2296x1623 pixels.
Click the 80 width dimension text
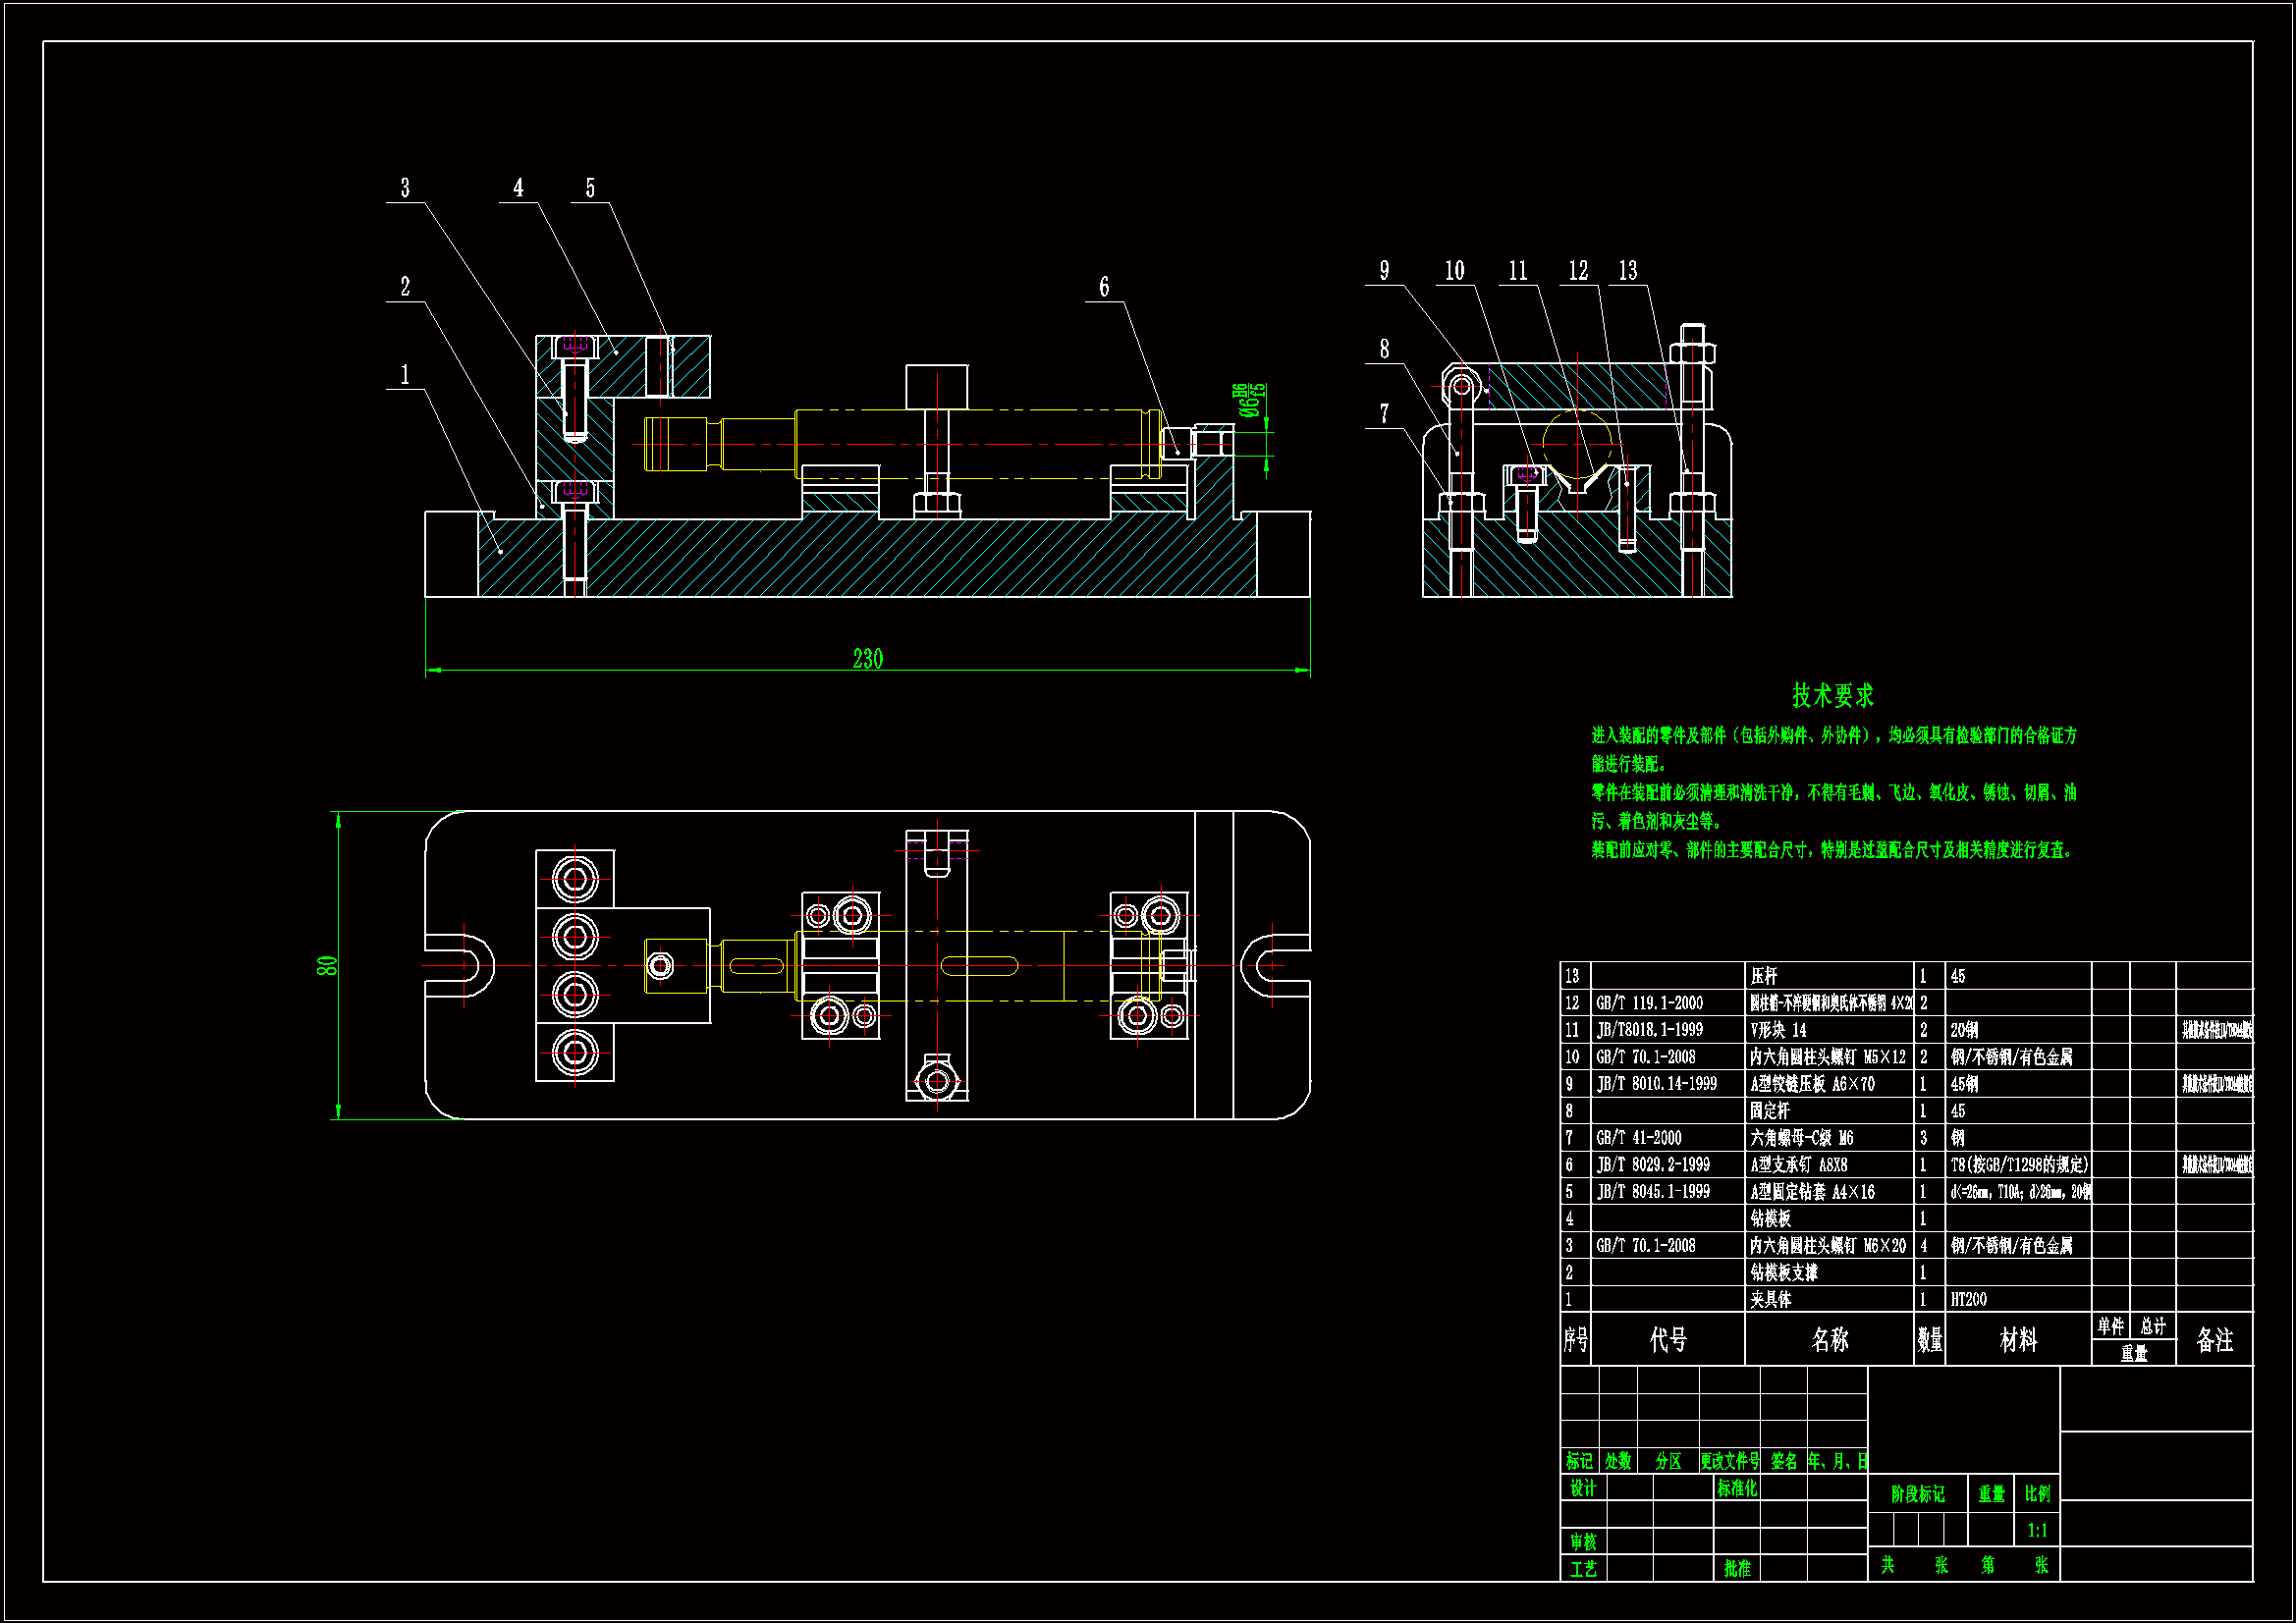327,966
